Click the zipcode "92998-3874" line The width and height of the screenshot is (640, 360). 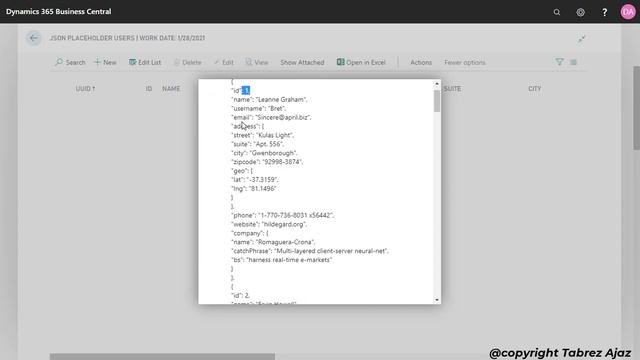267,162
